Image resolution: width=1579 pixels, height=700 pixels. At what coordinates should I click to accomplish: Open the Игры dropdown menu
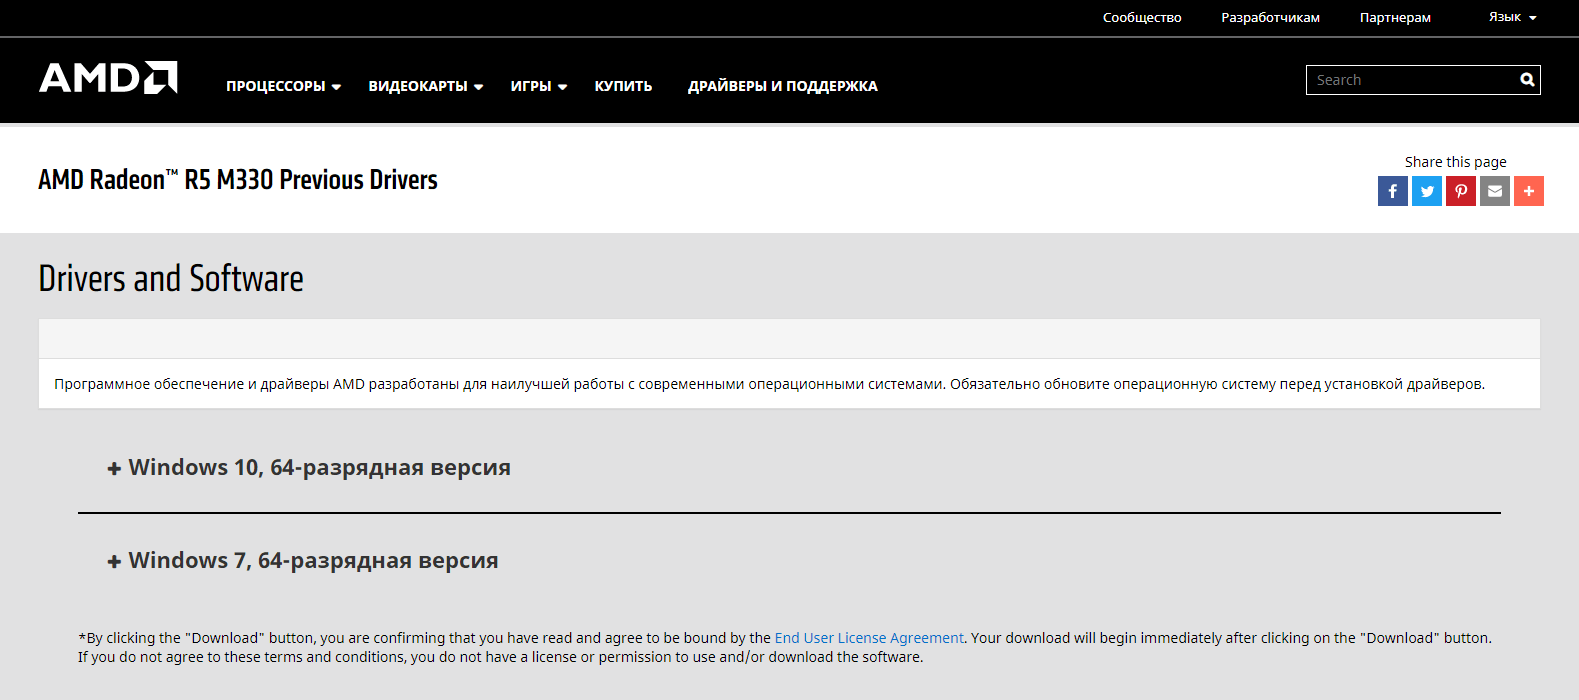coord(538,86)
